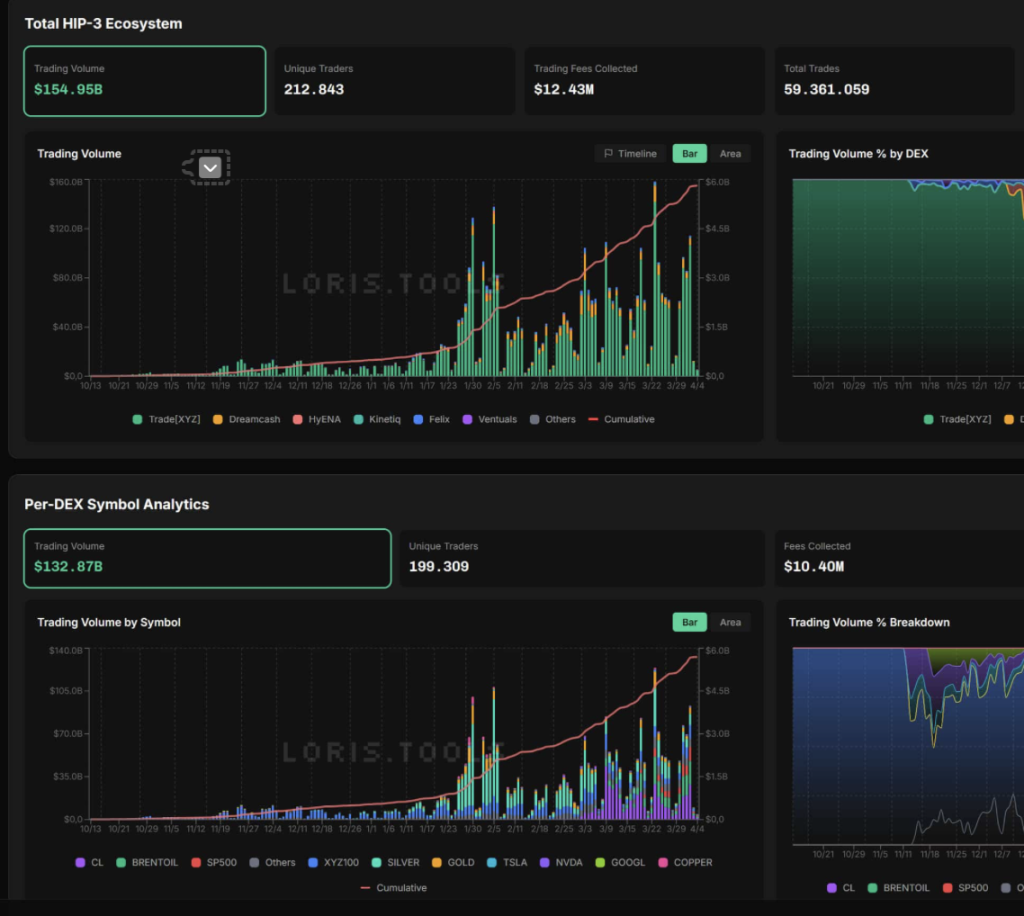Click the COPPER legend color swatch

coord(663,862)
